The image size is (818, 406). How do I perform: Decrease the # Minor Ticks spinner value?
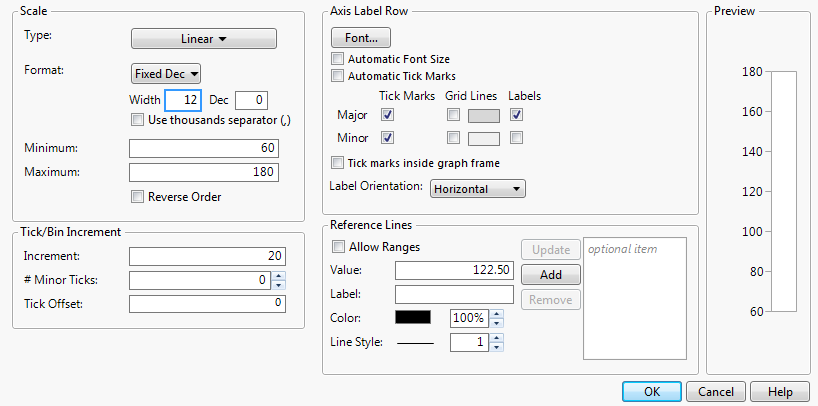click(278, 285)
